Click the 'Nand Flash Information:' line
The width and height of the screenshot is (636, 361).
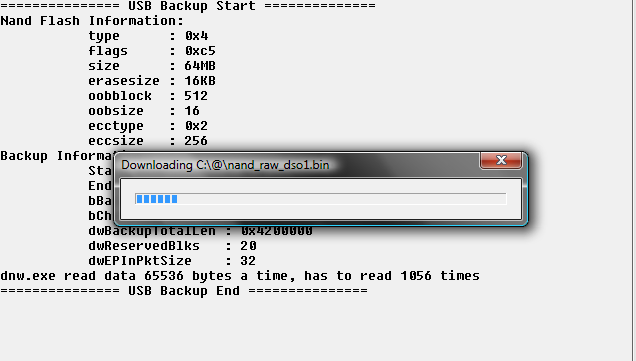(x=92, y=21)
